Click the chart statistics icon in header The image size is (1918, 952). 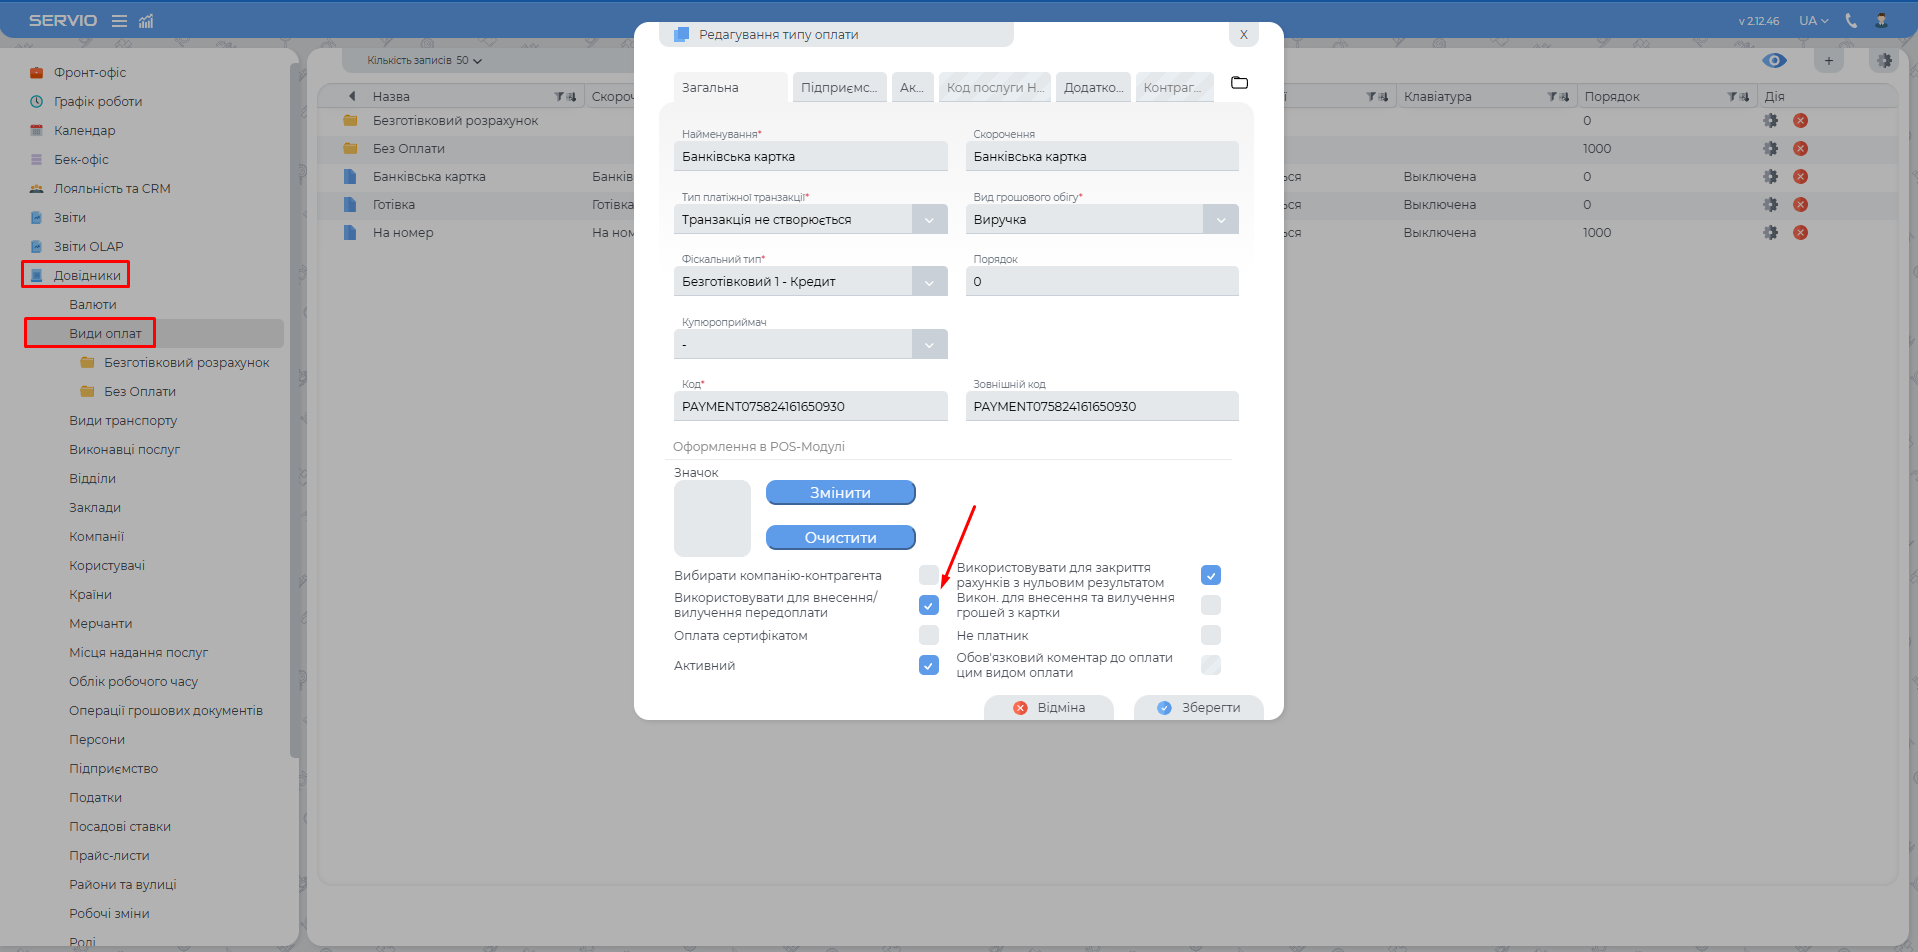(x=146, y=21)
